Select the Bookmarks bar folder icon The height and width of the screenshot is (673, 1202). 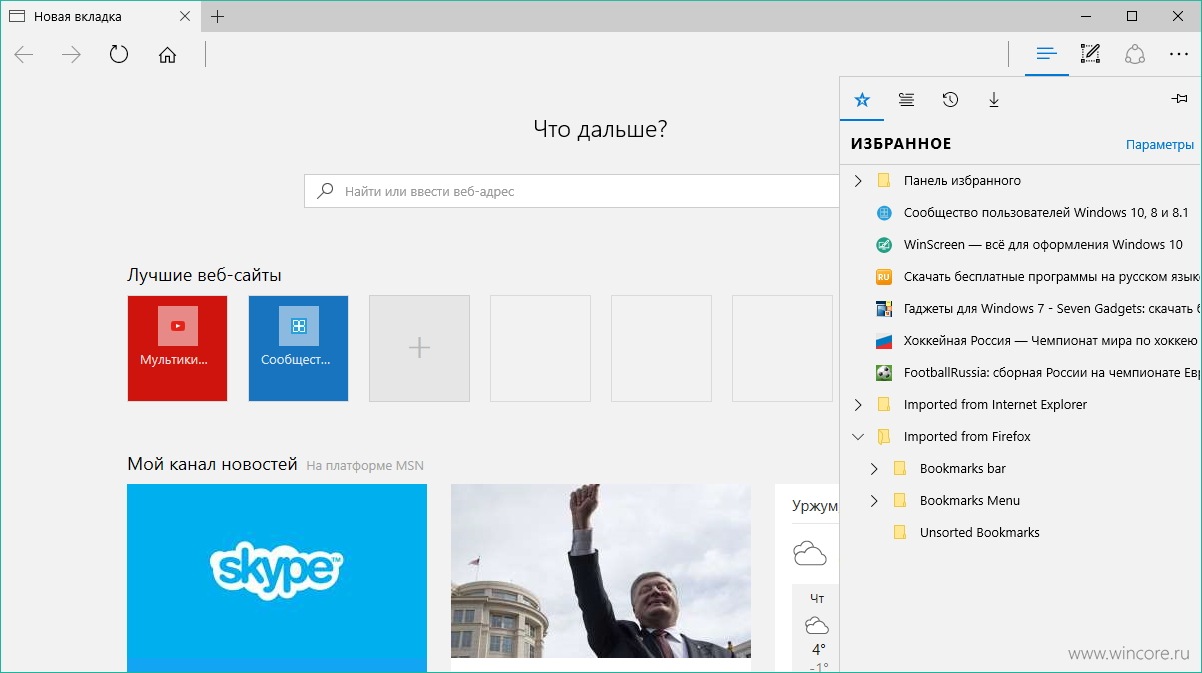click(x=899, y=469)
